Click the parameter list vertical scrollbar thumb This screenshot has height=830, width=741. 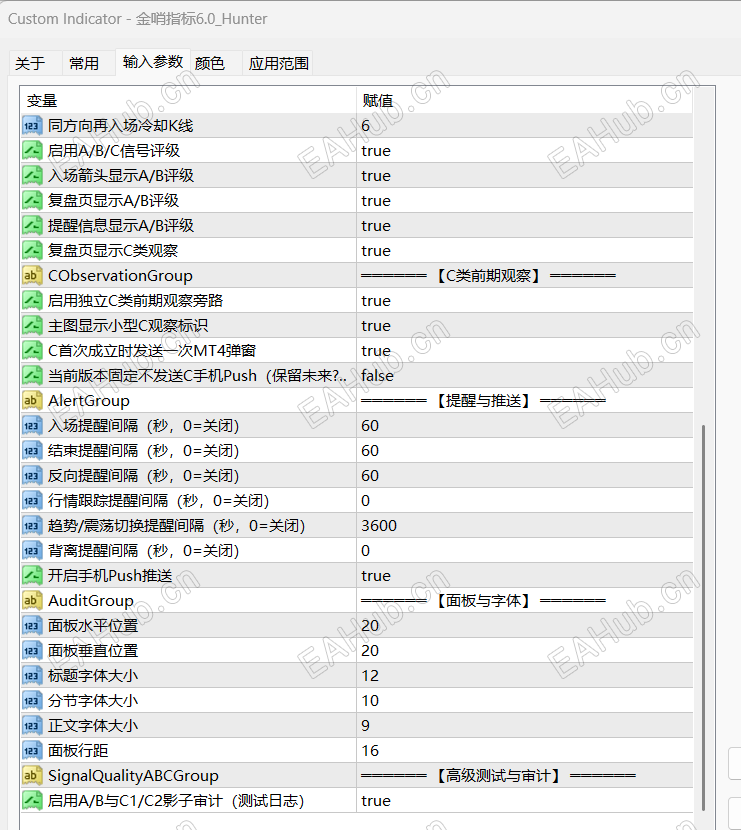pyautogui.click(x=703, y=617)
